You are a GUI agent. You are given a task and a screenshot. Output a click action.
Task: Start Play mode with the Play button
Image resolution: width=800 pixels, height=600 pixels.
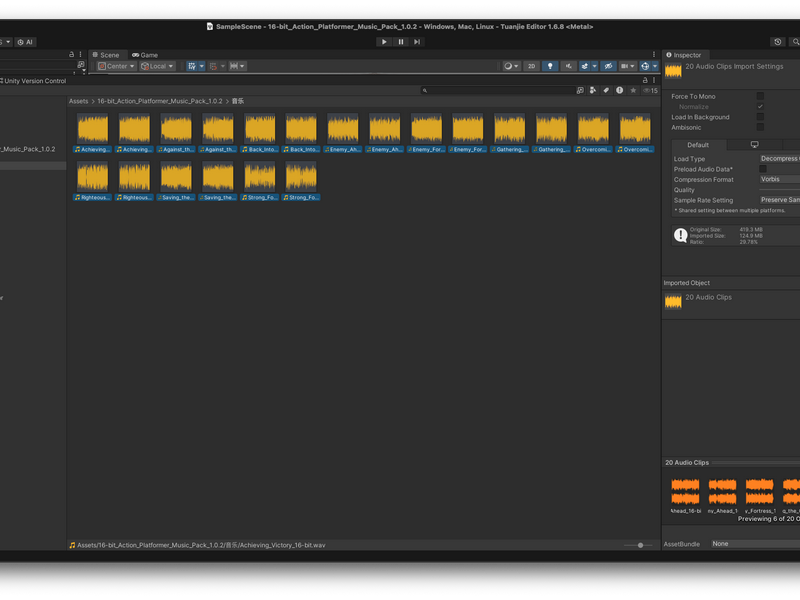pos(384,42)
